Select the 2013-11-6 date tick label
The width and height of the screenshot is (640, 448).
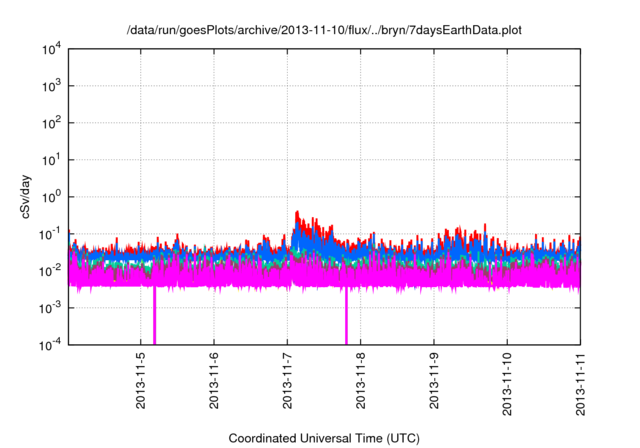point(214,381)
